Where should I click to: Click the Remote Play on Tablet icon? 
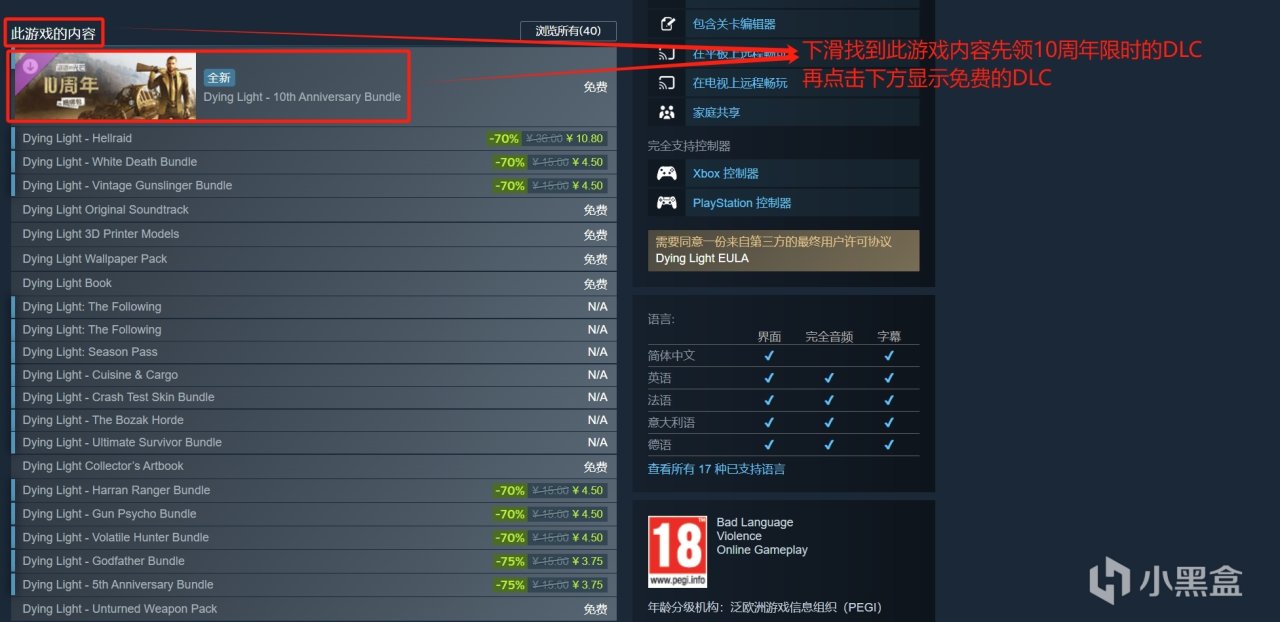point(667,53)
